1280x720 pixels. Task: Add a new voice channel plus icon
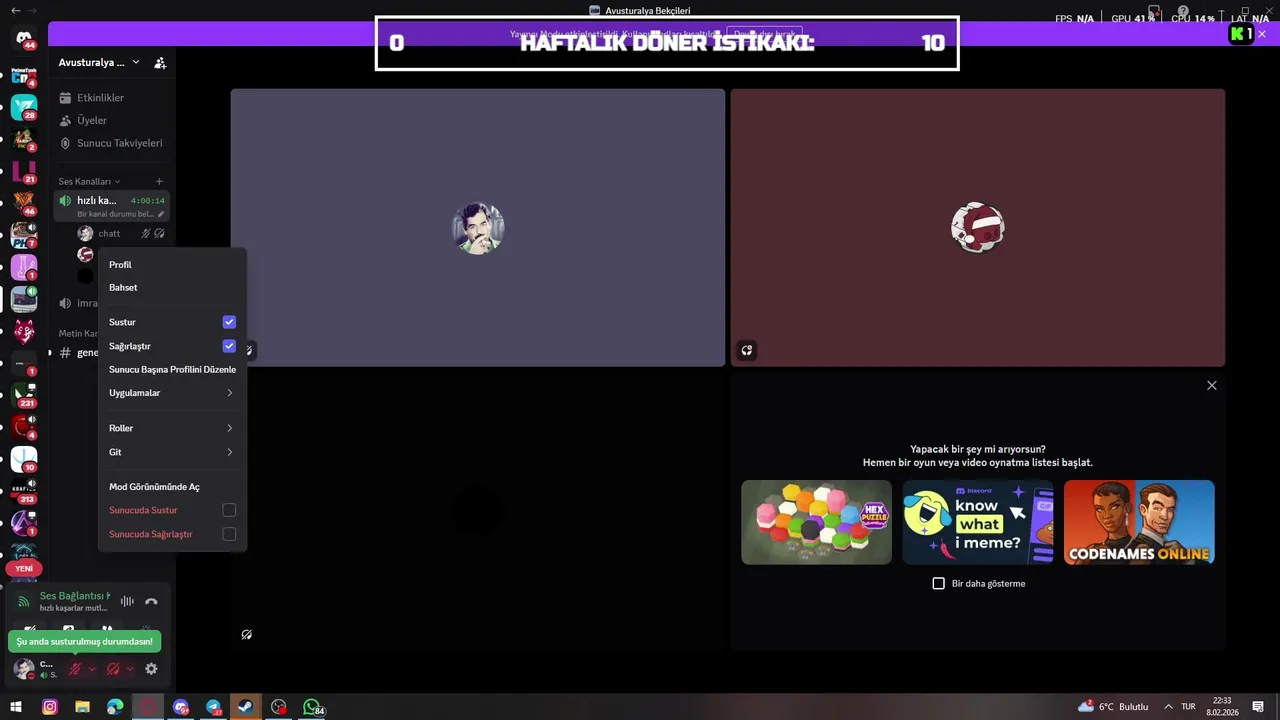point(159,181)
